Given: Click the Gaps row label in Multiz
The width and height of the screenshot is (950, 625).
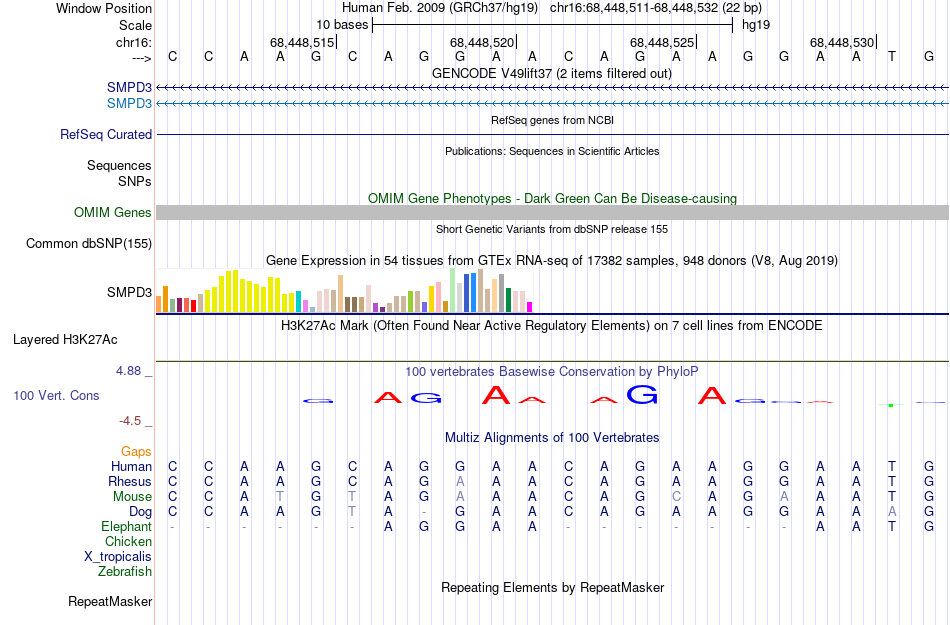Looking at the screenshot, I should [x=136, y=451].
